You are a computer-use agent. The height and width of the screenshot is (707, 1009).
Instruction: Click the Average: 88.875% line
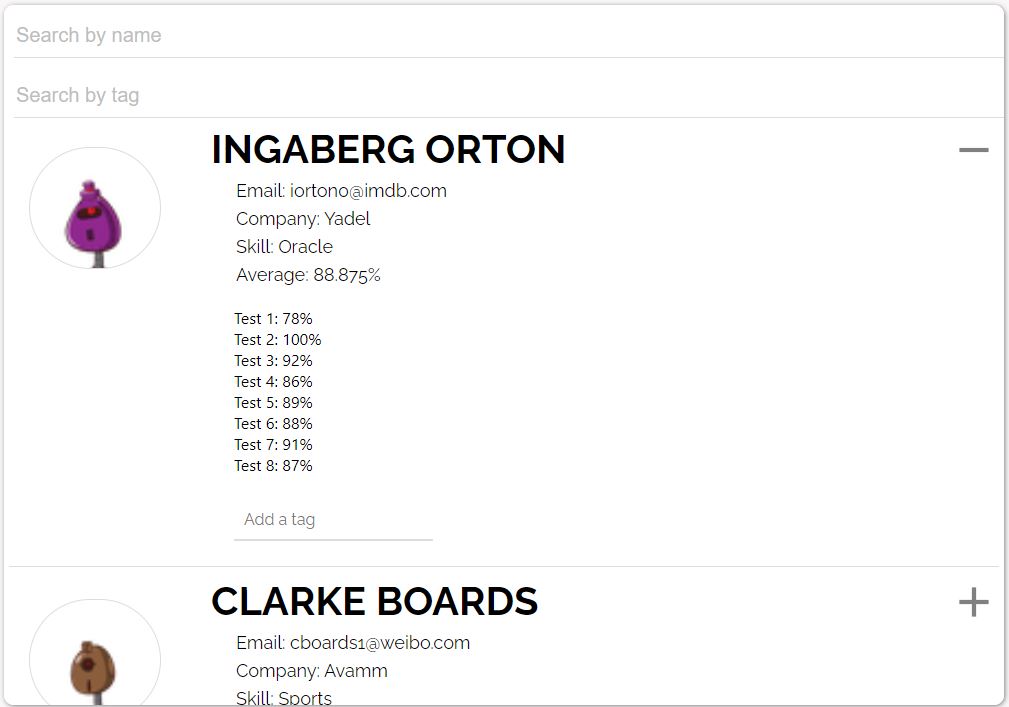point(308,275)
